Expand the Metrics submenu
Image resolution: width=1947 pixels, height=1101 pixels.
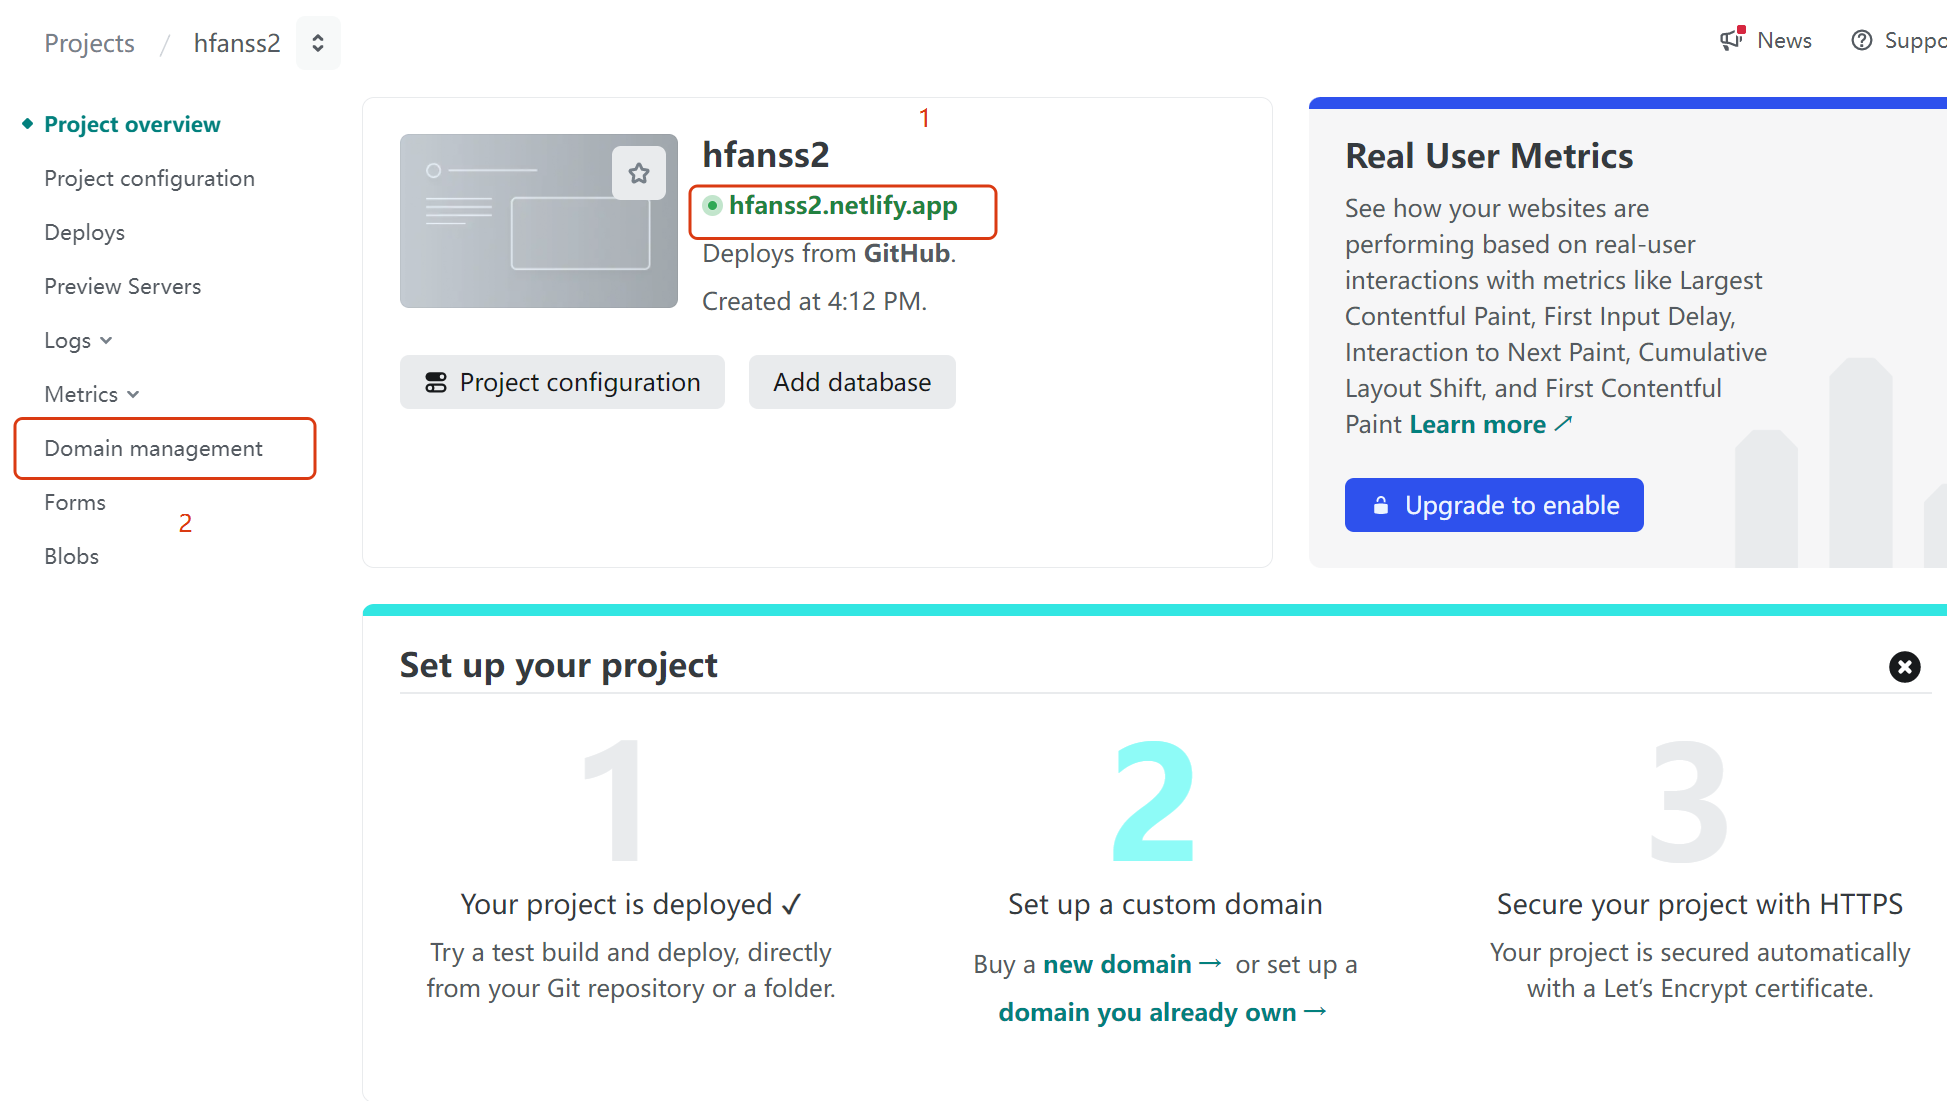92,394
